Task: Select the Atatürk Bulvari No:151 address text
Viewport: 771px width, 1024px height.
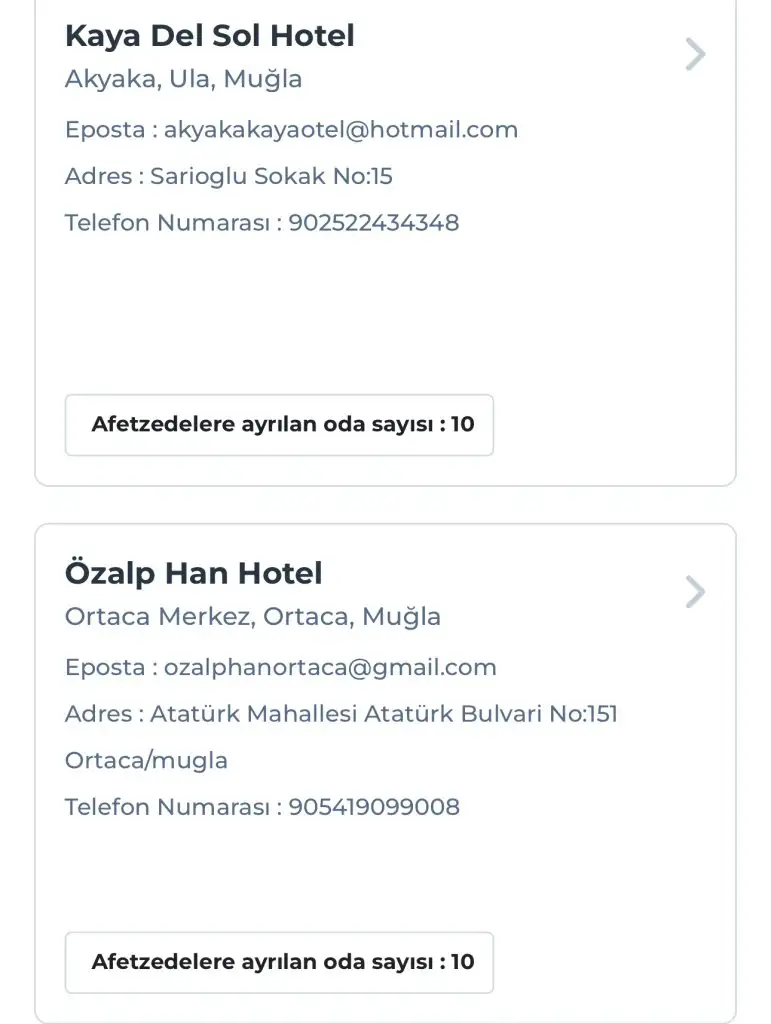Action: (384, 714)
